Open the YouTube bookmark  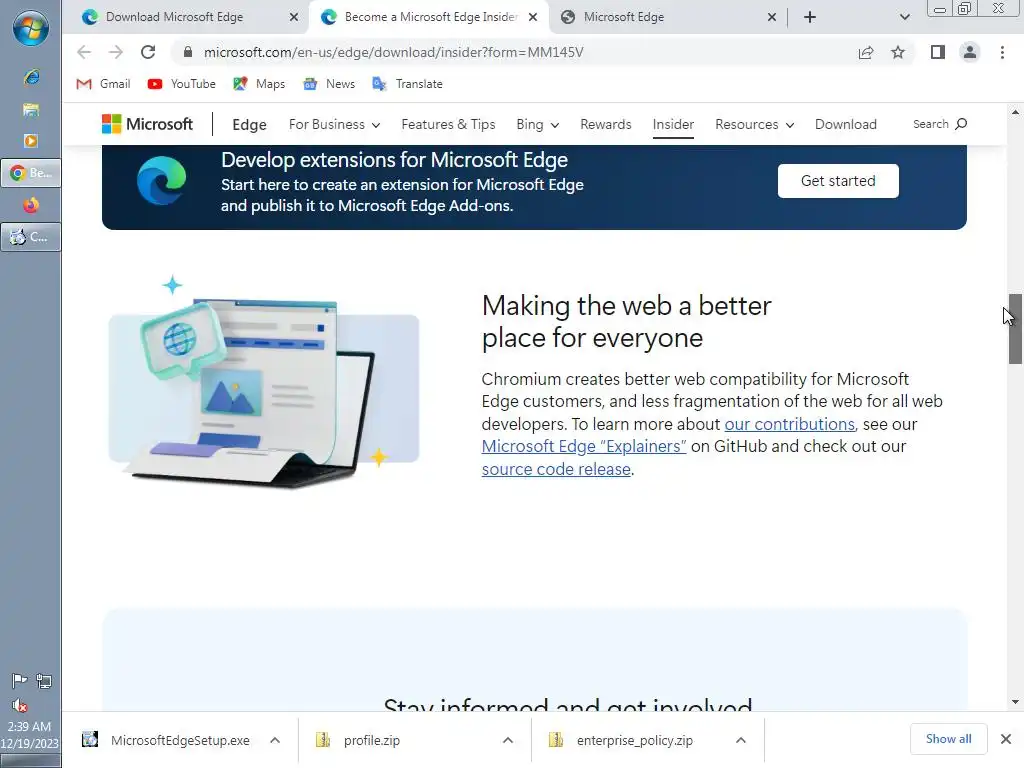[182, 84]
